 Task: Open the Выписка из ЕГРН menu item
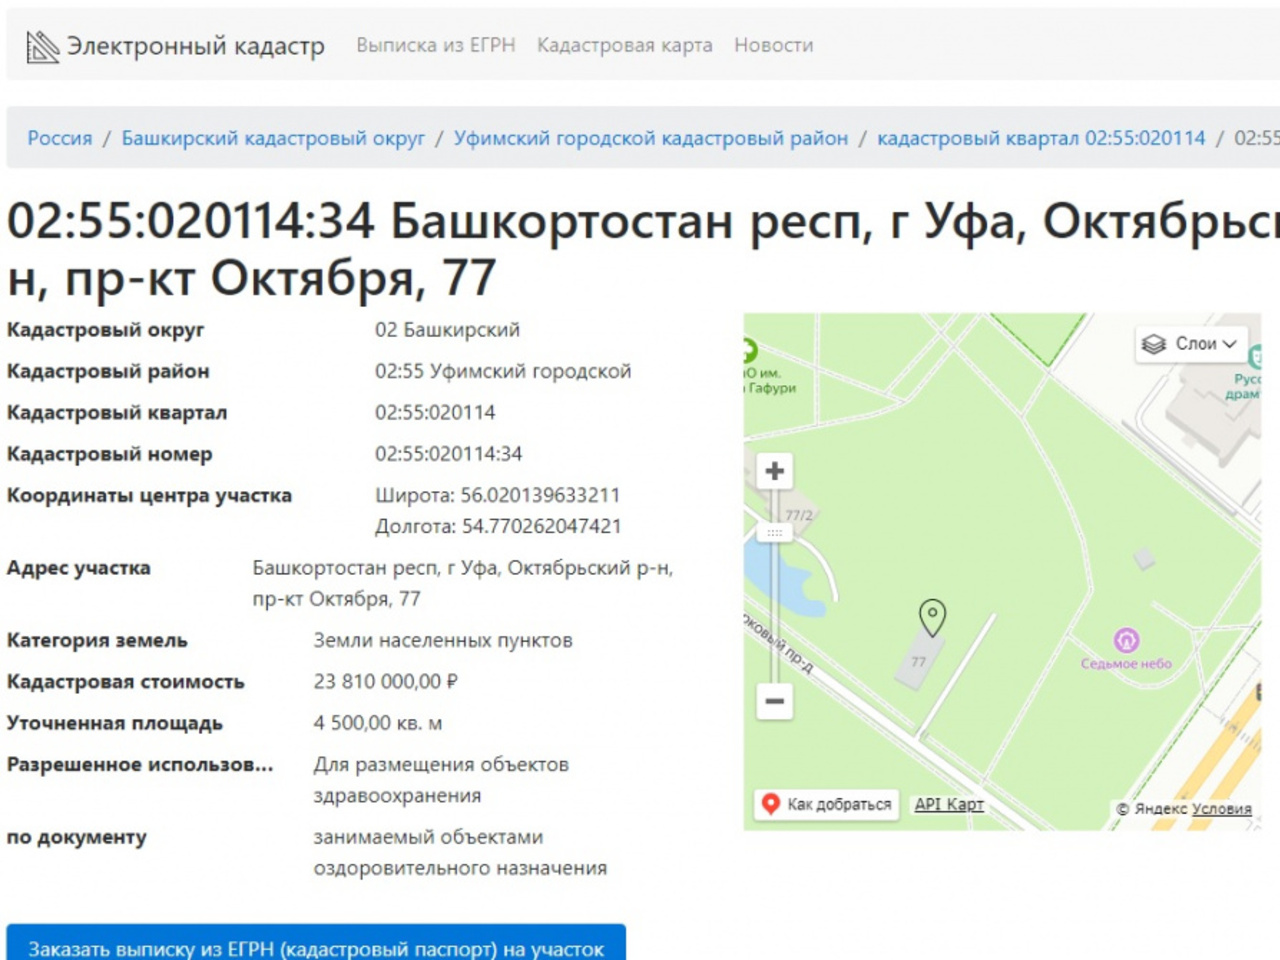point(435,45)
